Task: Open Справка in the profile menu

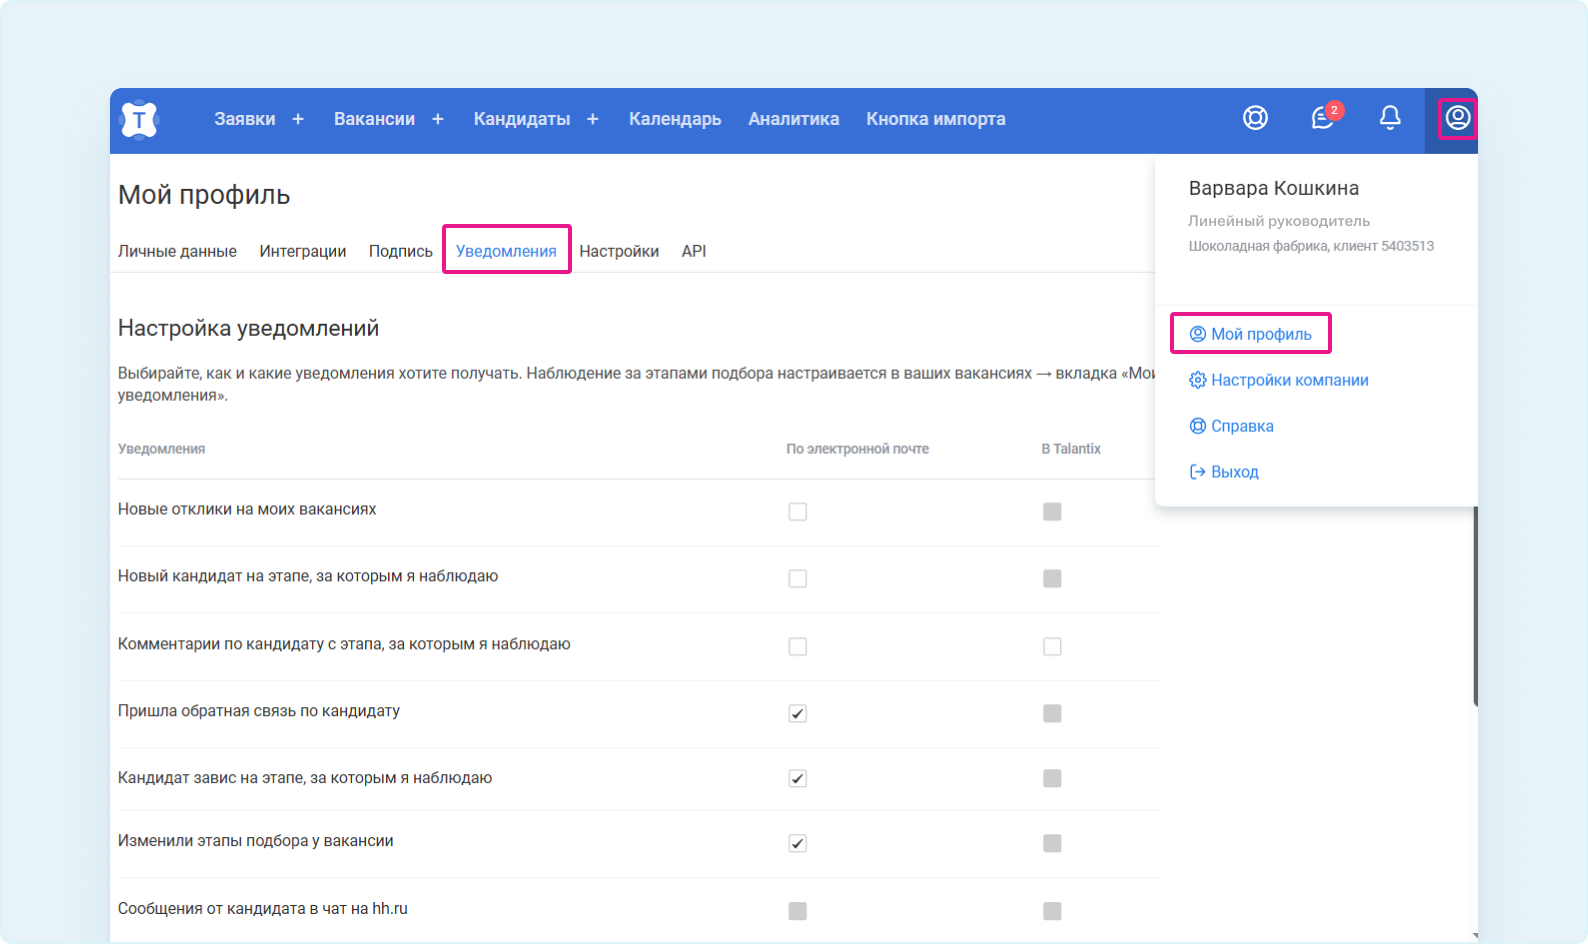Action: [1242, 426]
